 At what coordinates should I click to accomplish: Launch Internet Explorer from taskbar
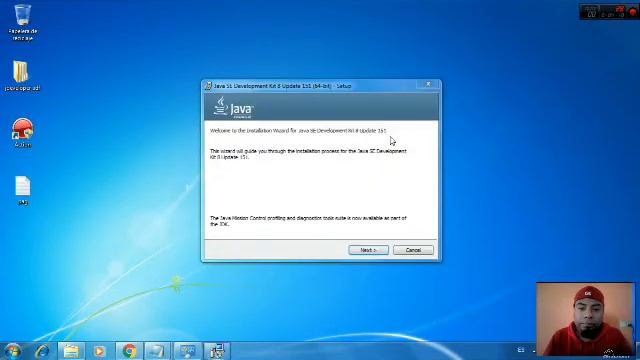(42, 351)
